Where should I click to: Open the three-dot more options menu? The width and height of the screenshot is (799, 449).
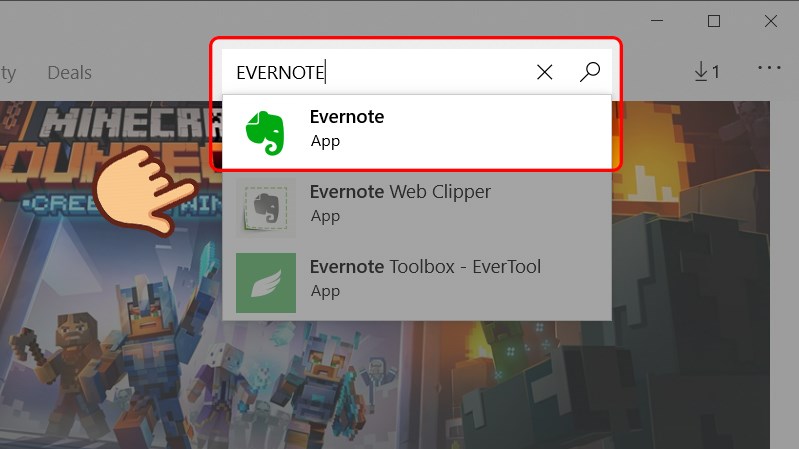769,68
